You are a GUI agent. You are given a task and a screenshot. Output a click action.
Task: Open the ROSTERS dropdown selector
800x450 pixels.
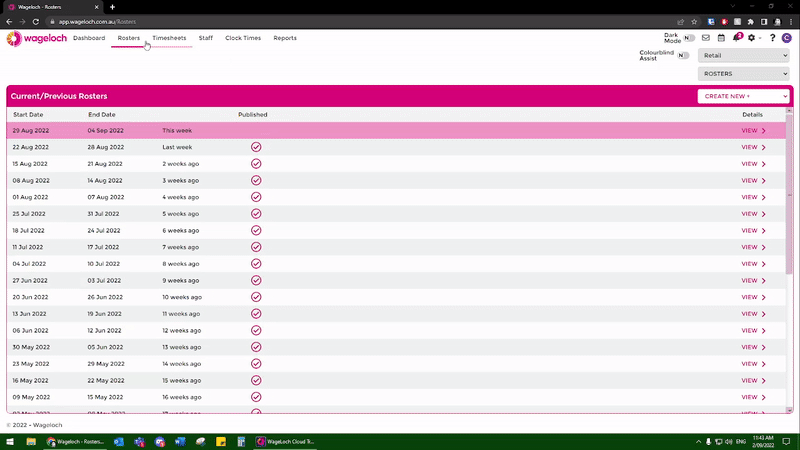coord(743,73)
